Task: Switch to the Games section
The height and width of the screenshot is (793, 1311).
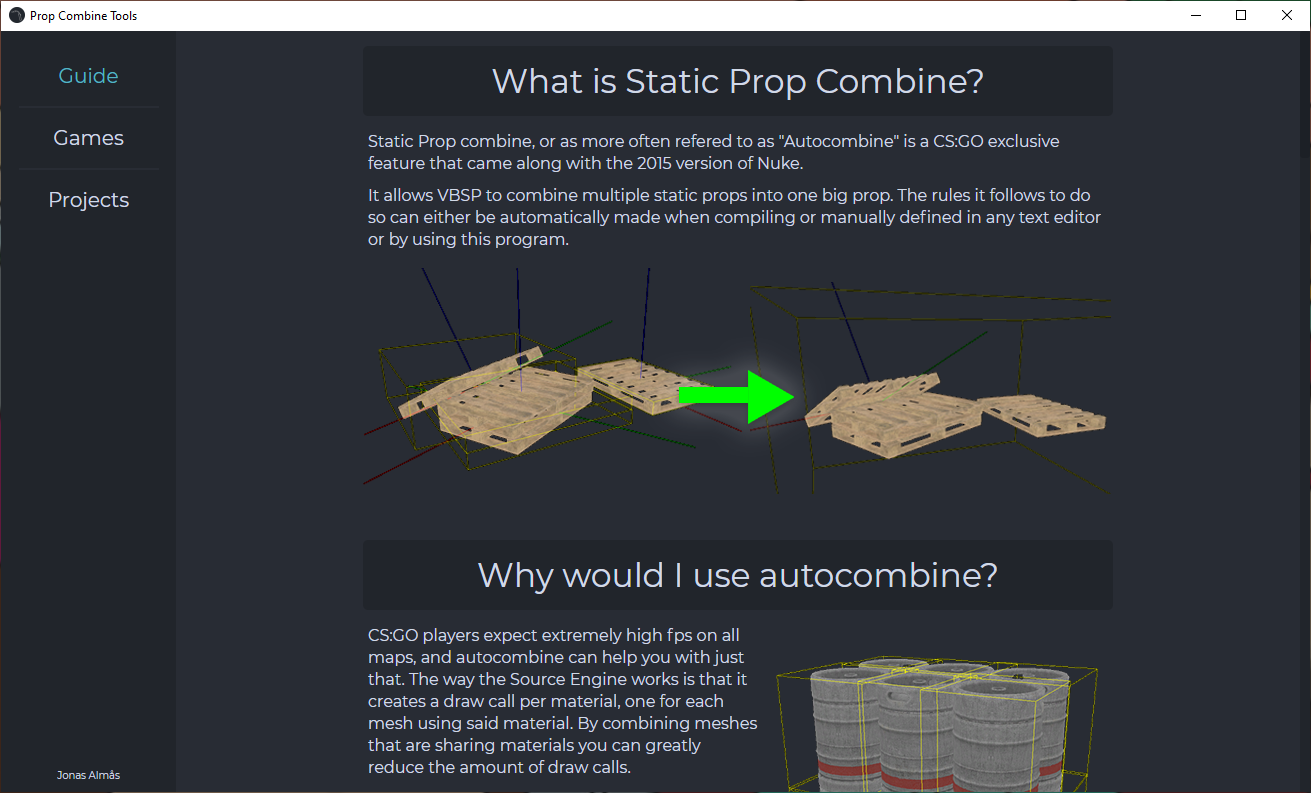Action: (88, 138)
